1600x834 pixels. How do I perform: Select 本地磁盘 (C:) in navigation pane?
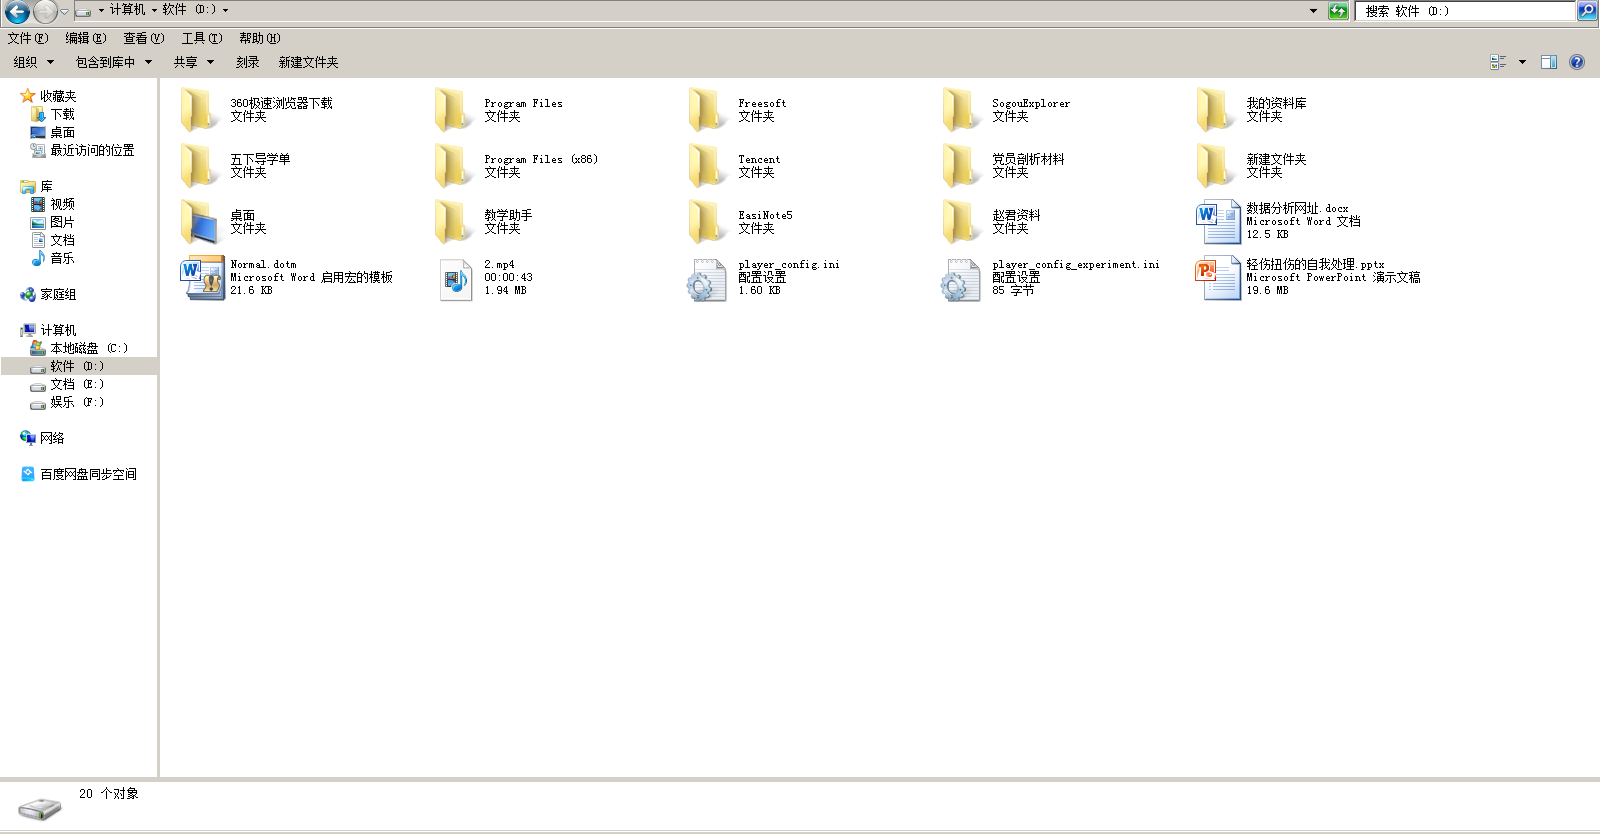[88, 348]
